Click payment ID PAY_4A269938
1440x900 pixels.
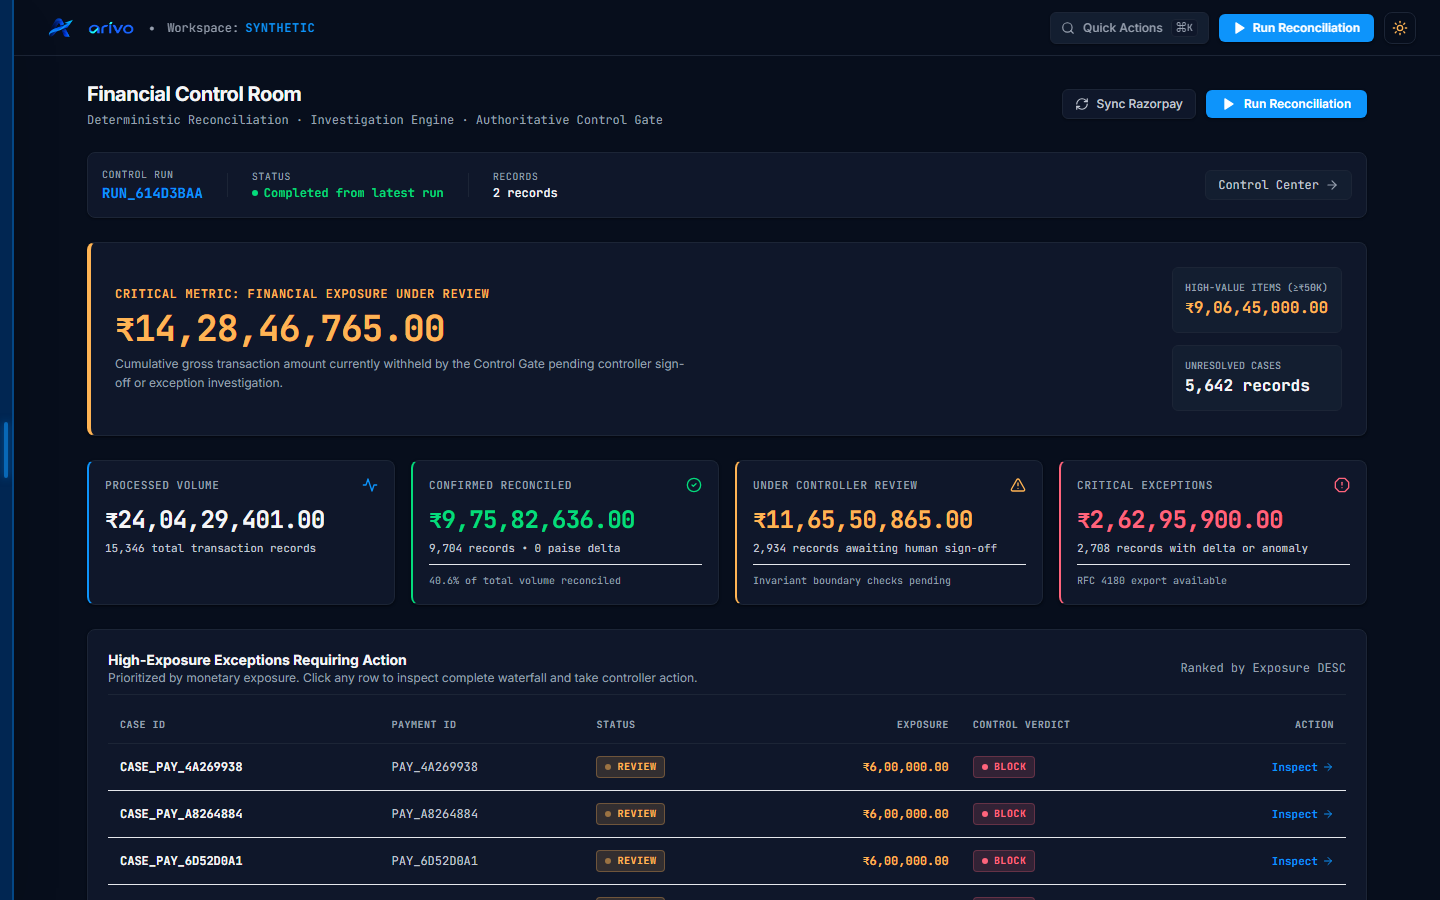tap(435, 767)
